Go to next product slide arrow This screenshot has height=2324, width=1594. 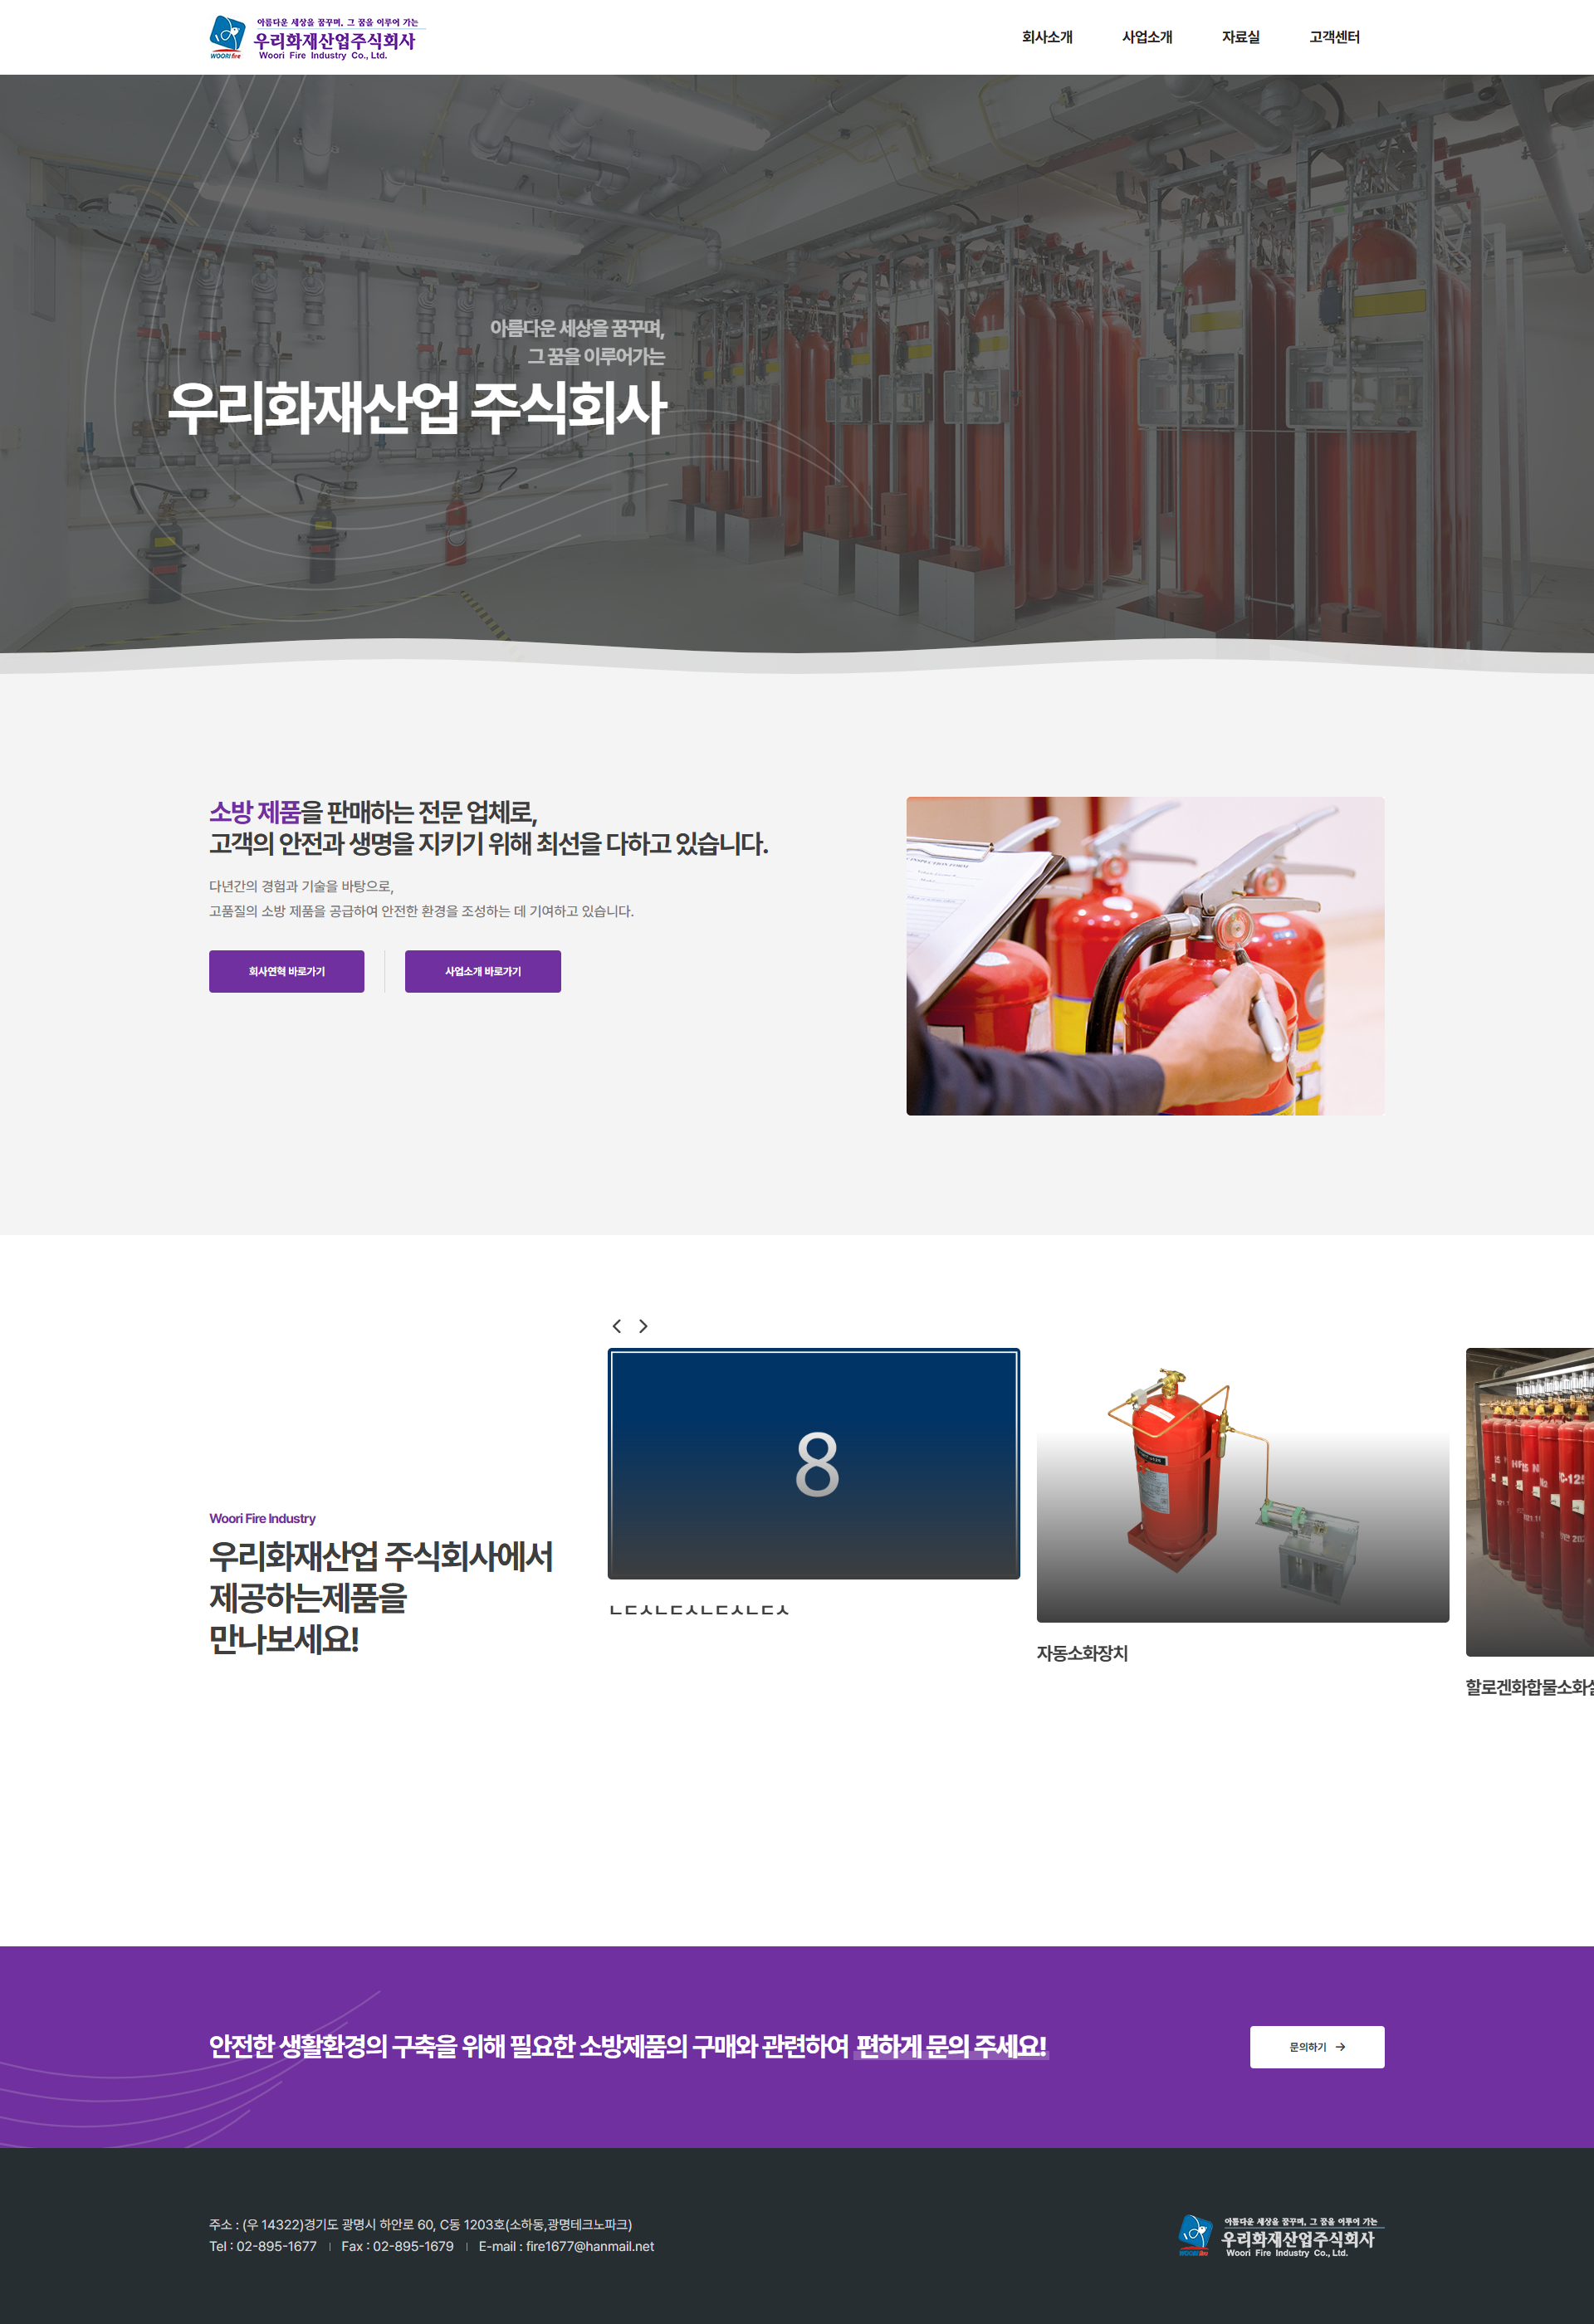click(x=643, y=1325)
